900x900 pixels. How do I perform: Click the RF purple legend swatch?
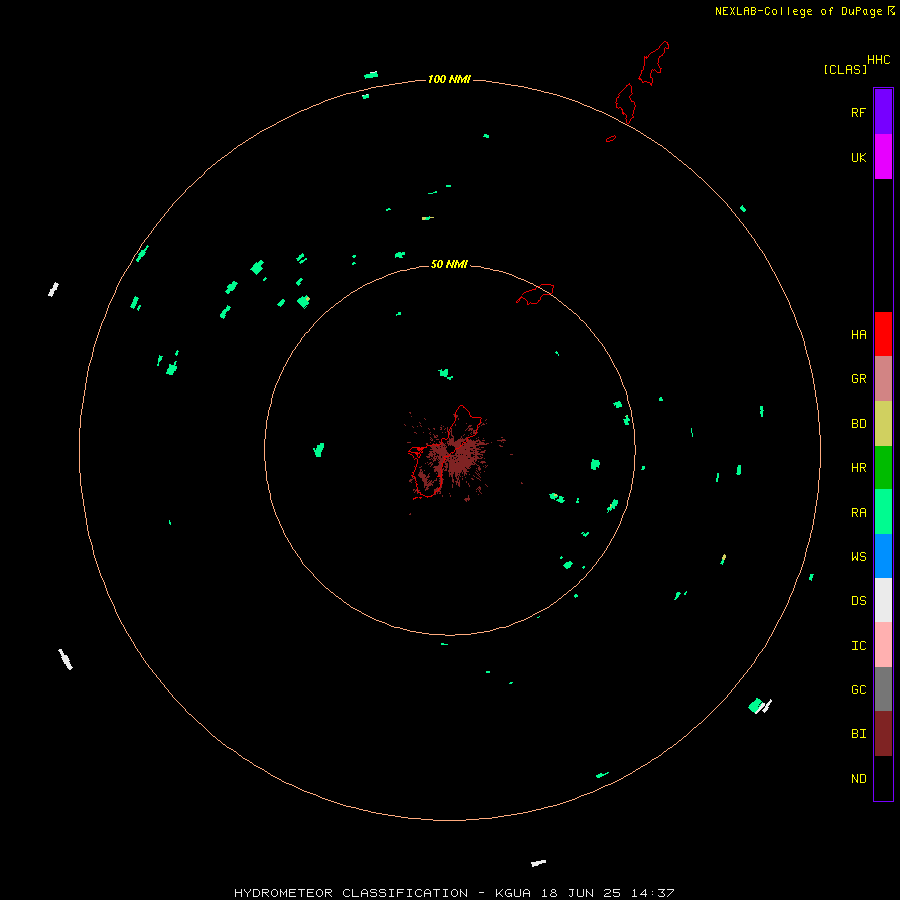(x=883, y=112)
